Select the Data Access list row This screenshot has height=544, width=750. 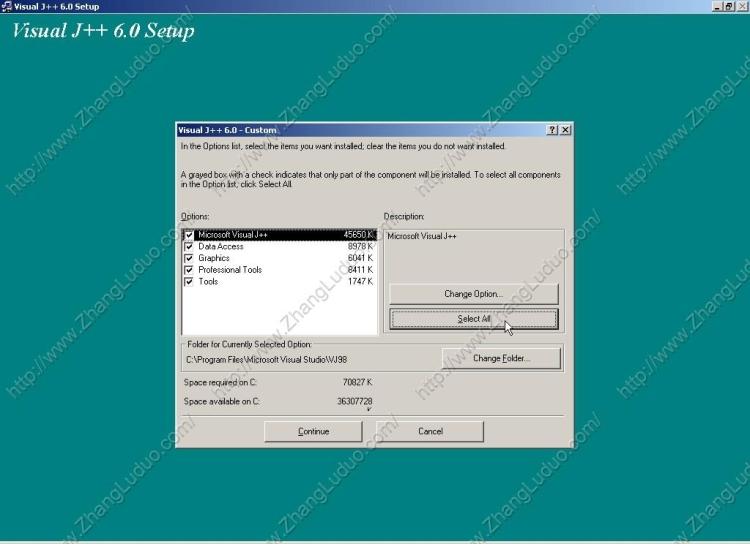tap(279, 246)
